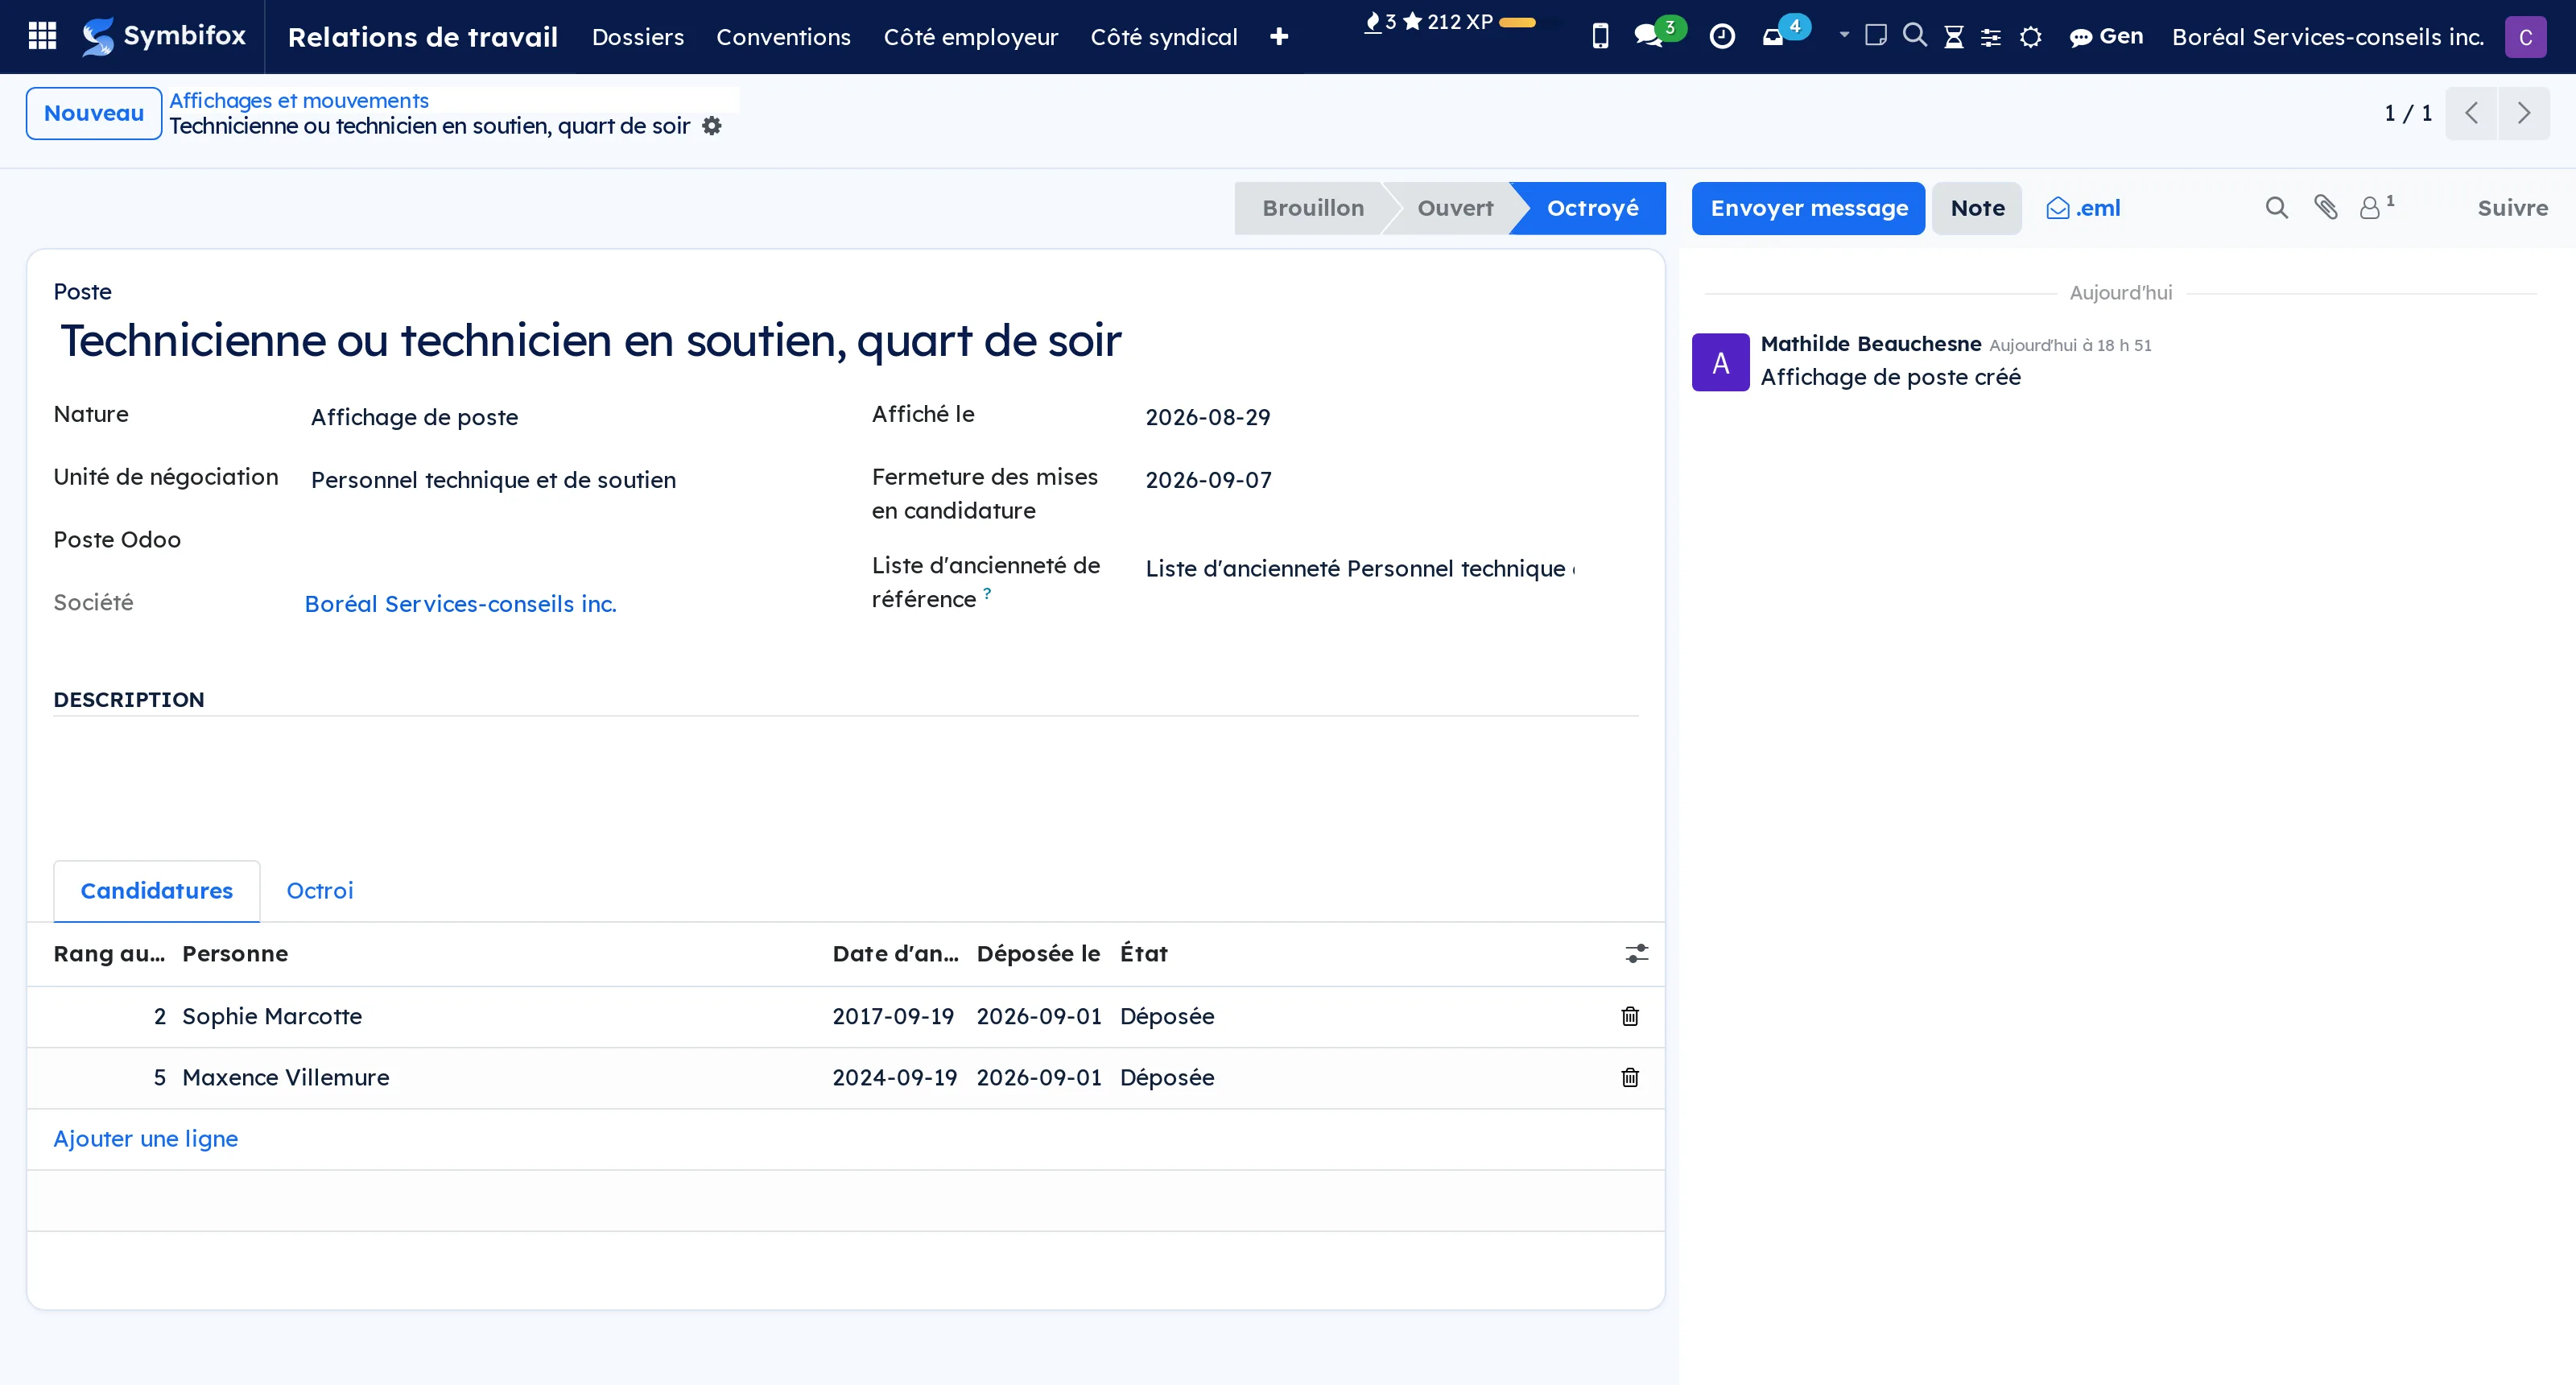Click the Nouveau button
Viewport: 2576px width, 1385px height.
tap(94, 113)
